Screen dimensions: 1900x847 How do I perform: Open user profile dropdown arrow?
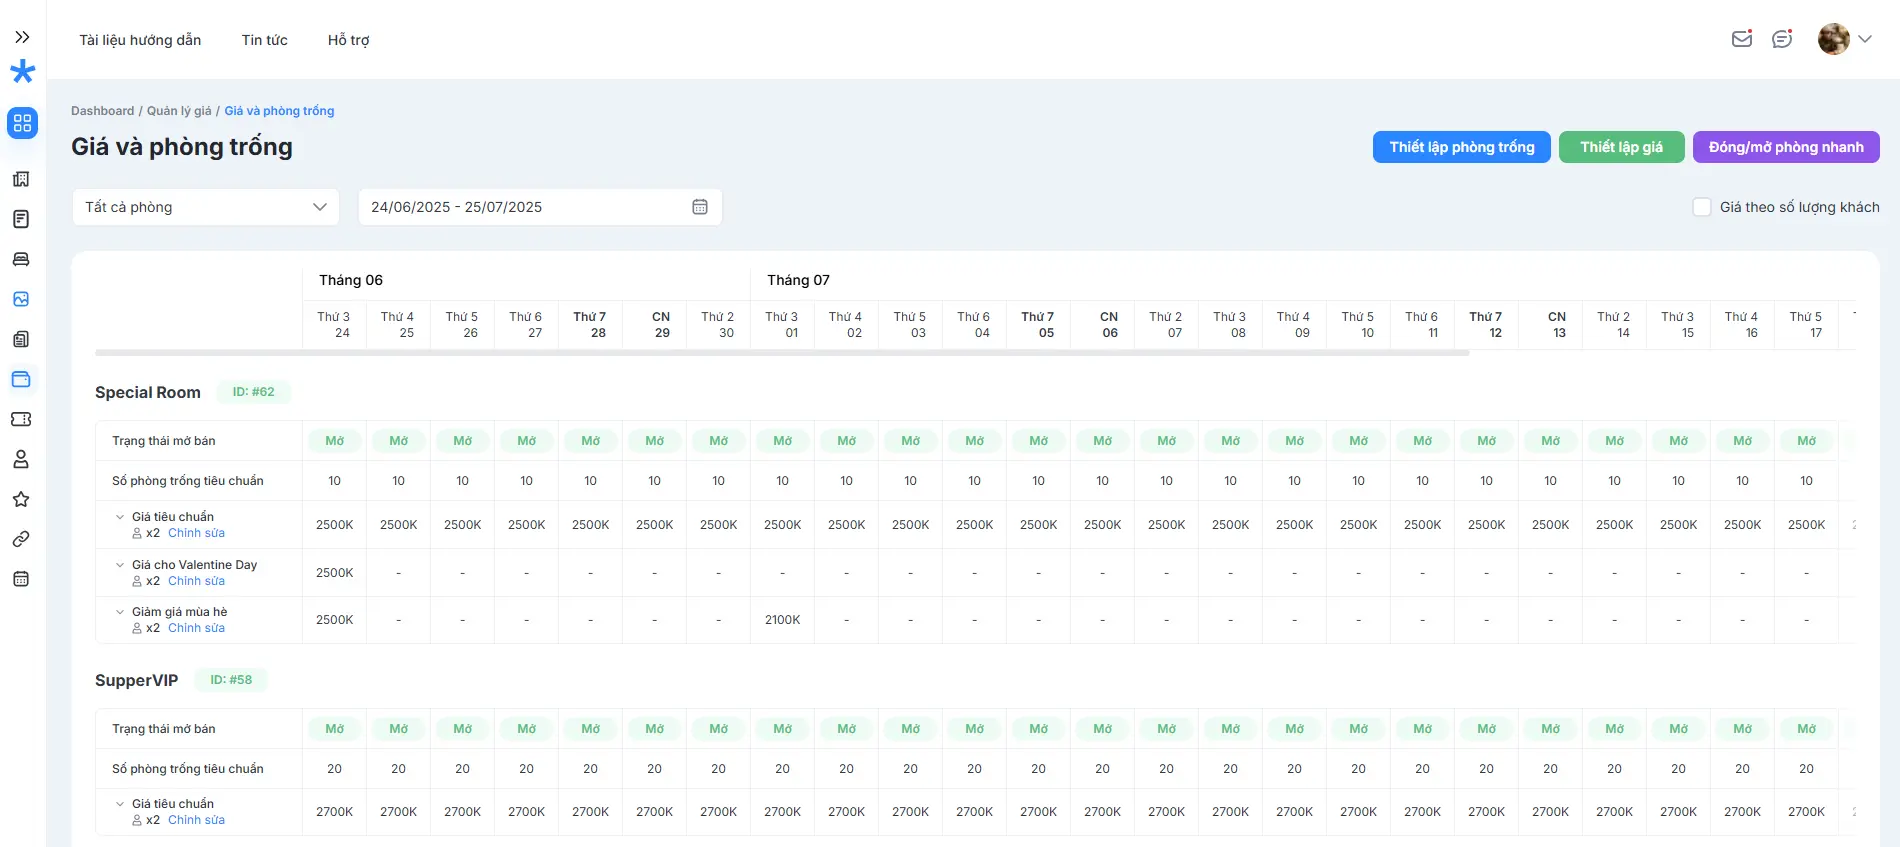tap(1865, 39)
